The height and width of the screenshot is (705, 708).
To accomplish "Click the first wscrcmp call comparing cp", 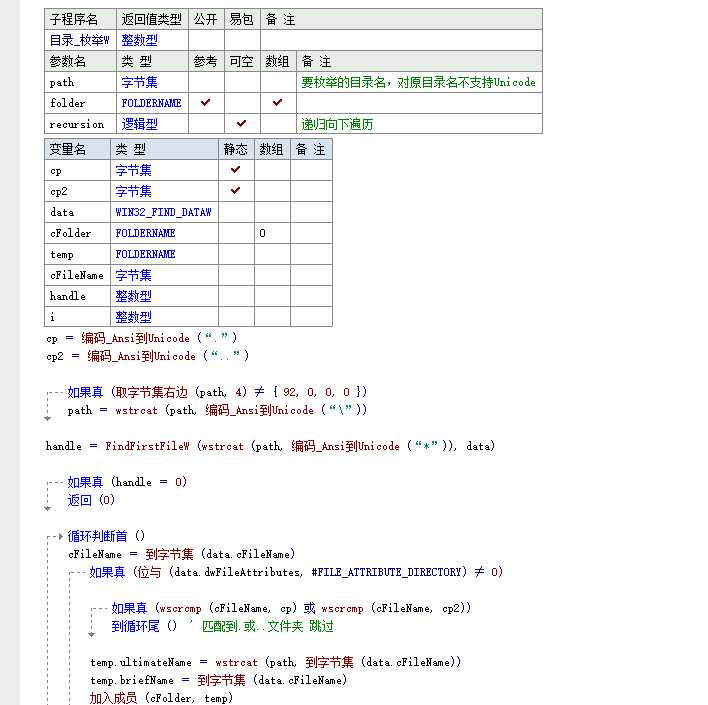I will pos(181,609).
